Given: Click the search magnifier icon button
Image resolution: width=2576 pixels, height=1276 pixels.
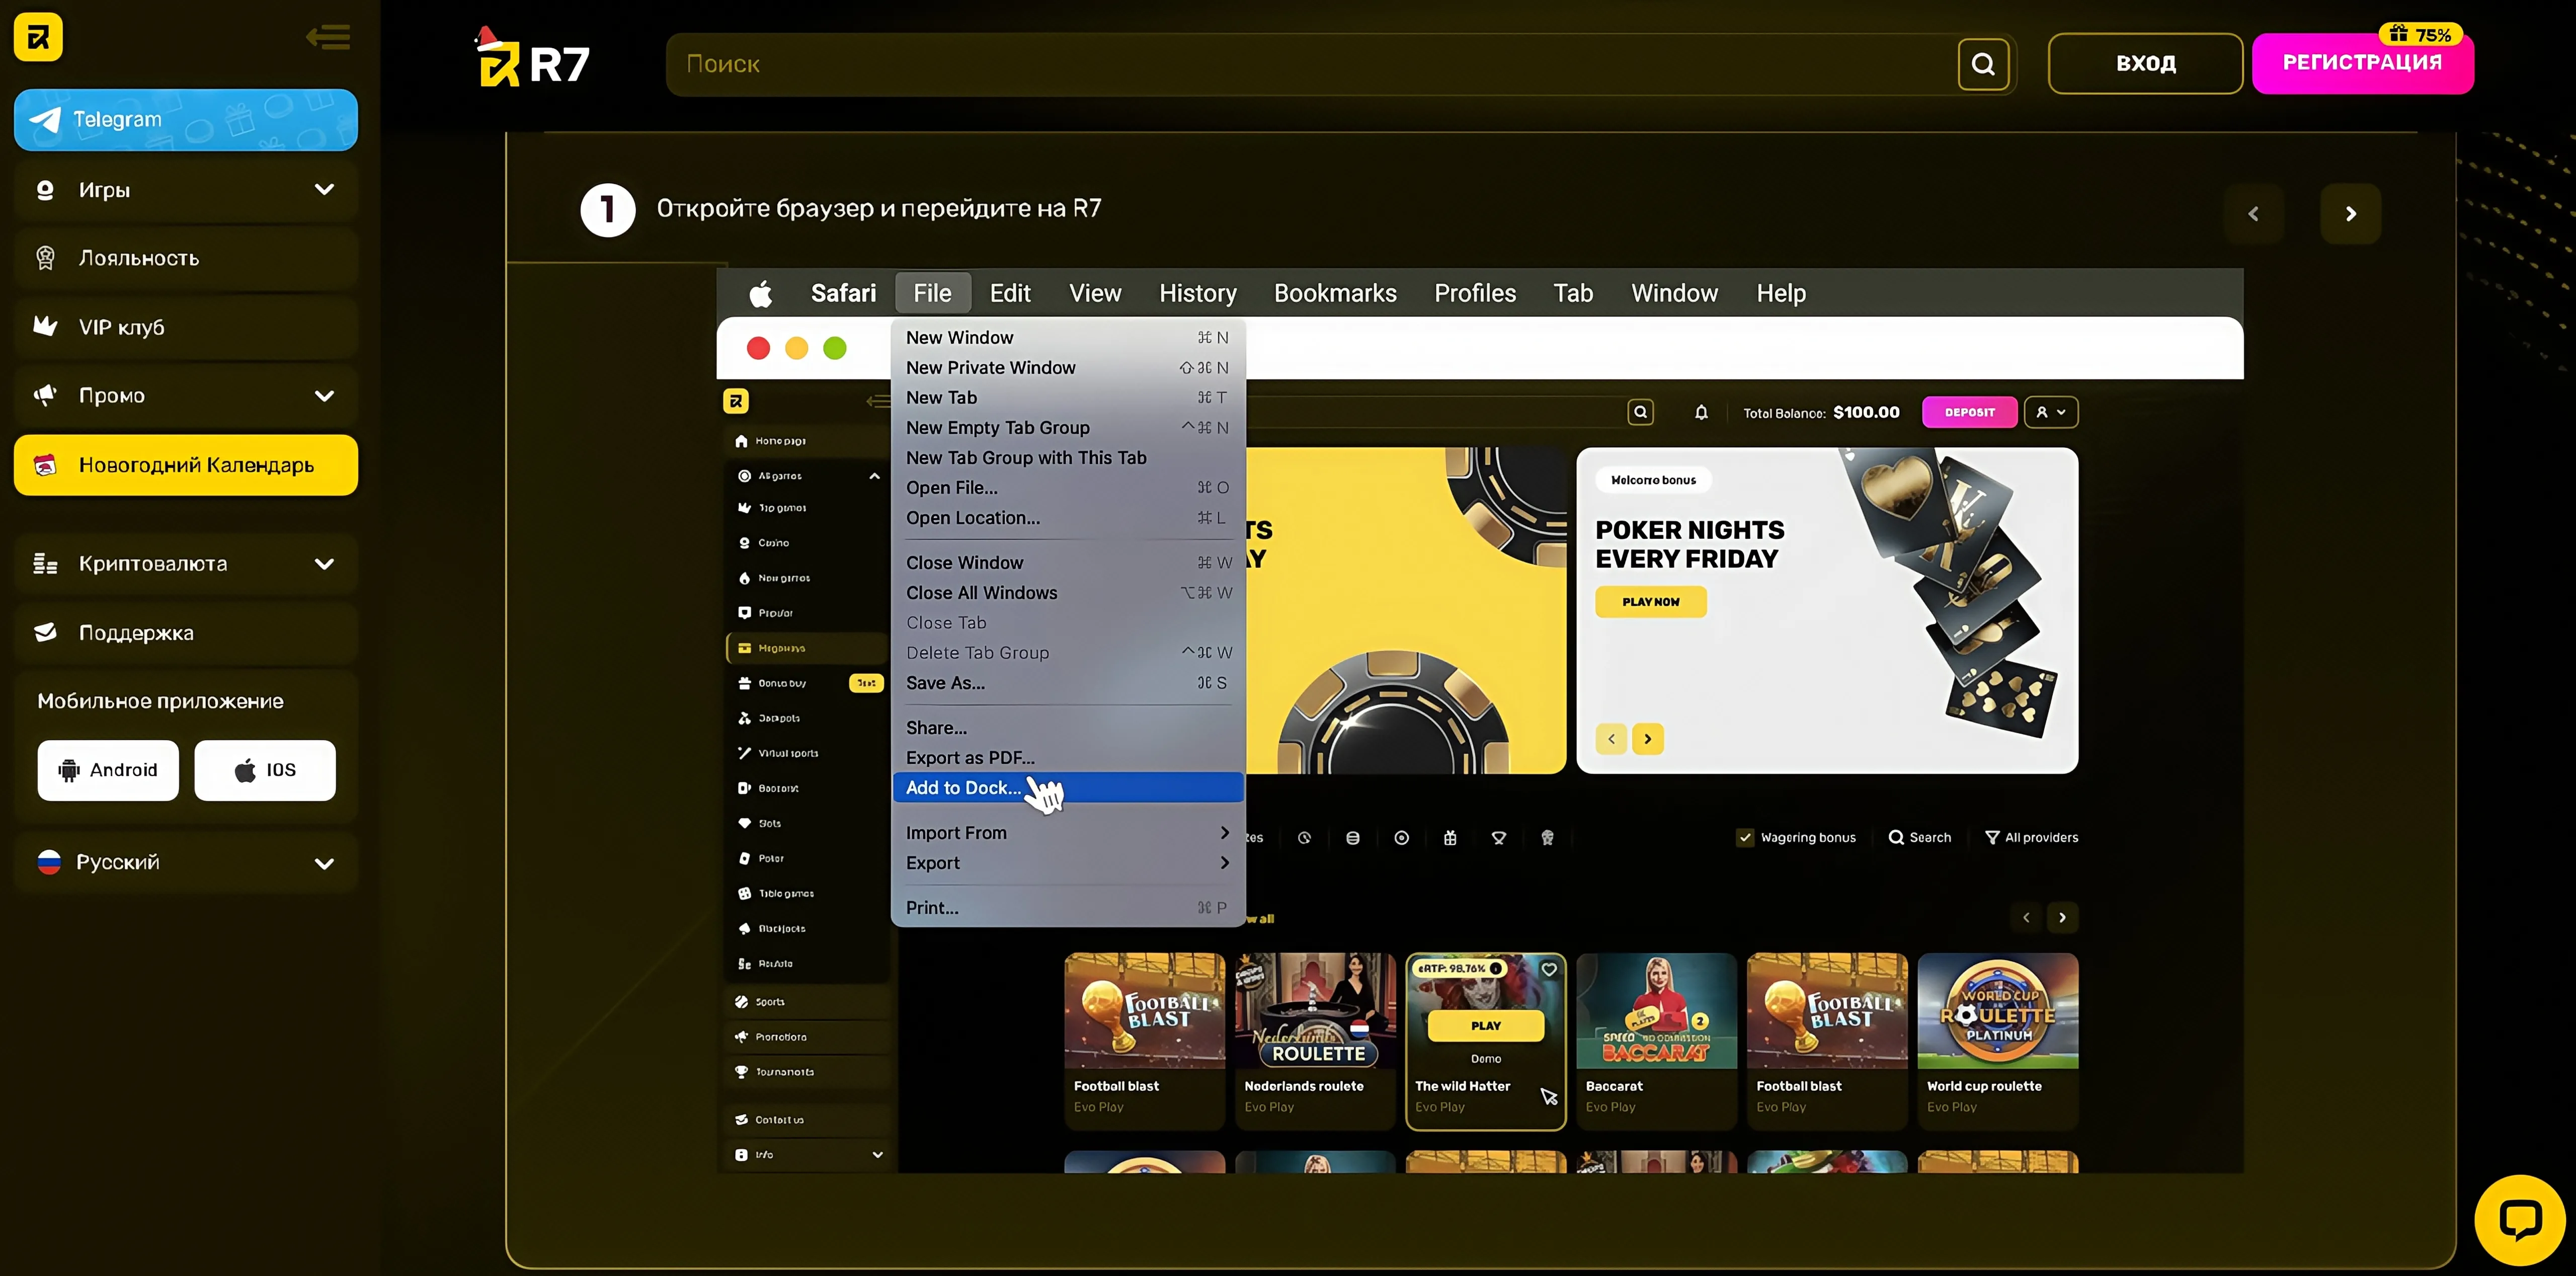Looking at the screenshot, I should point(1983,64).
